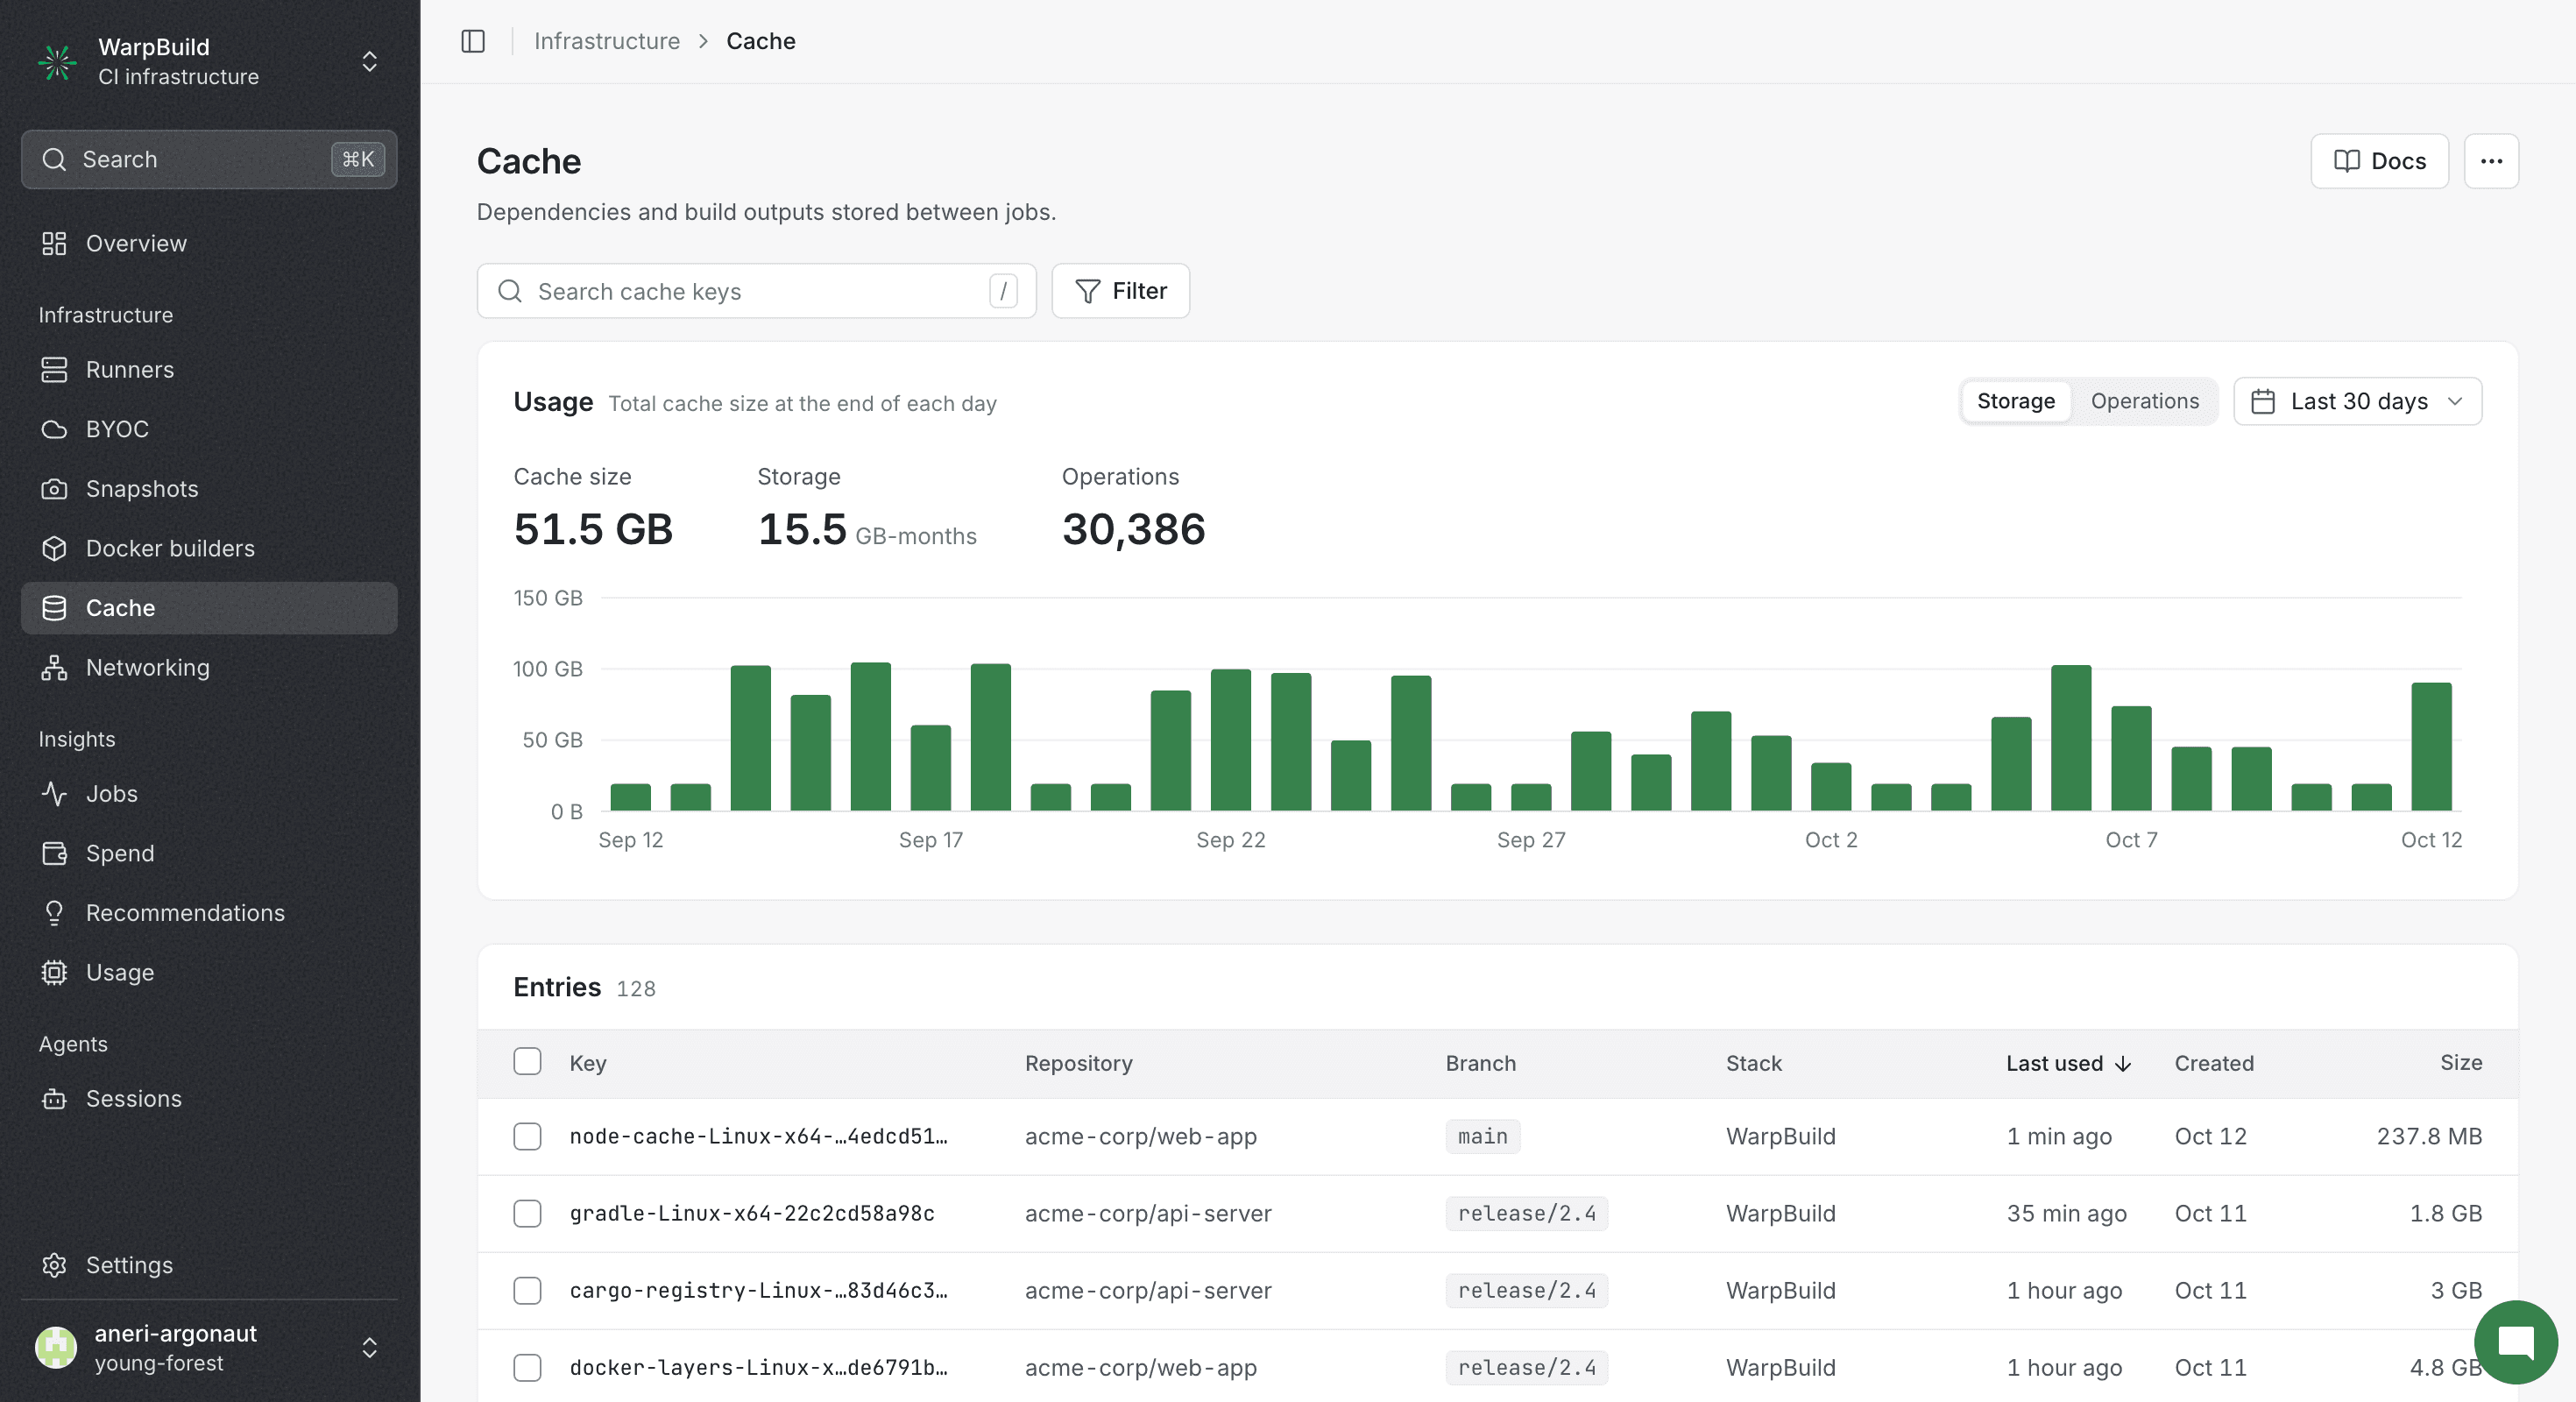This screenshot has width=2576, height=1402.
Task: Sort entries by Created column
Action: point(2214,1063)
